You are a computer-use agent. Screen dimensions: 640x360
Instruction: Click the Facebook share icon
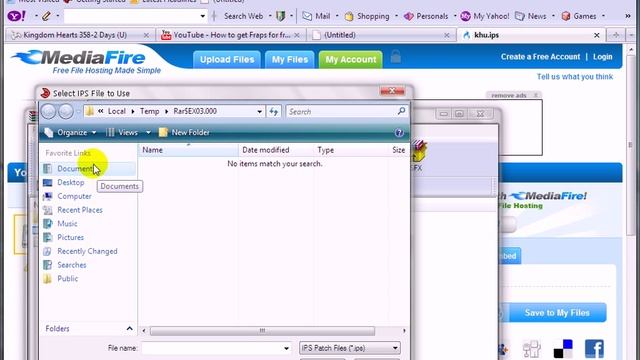point(594,349)
